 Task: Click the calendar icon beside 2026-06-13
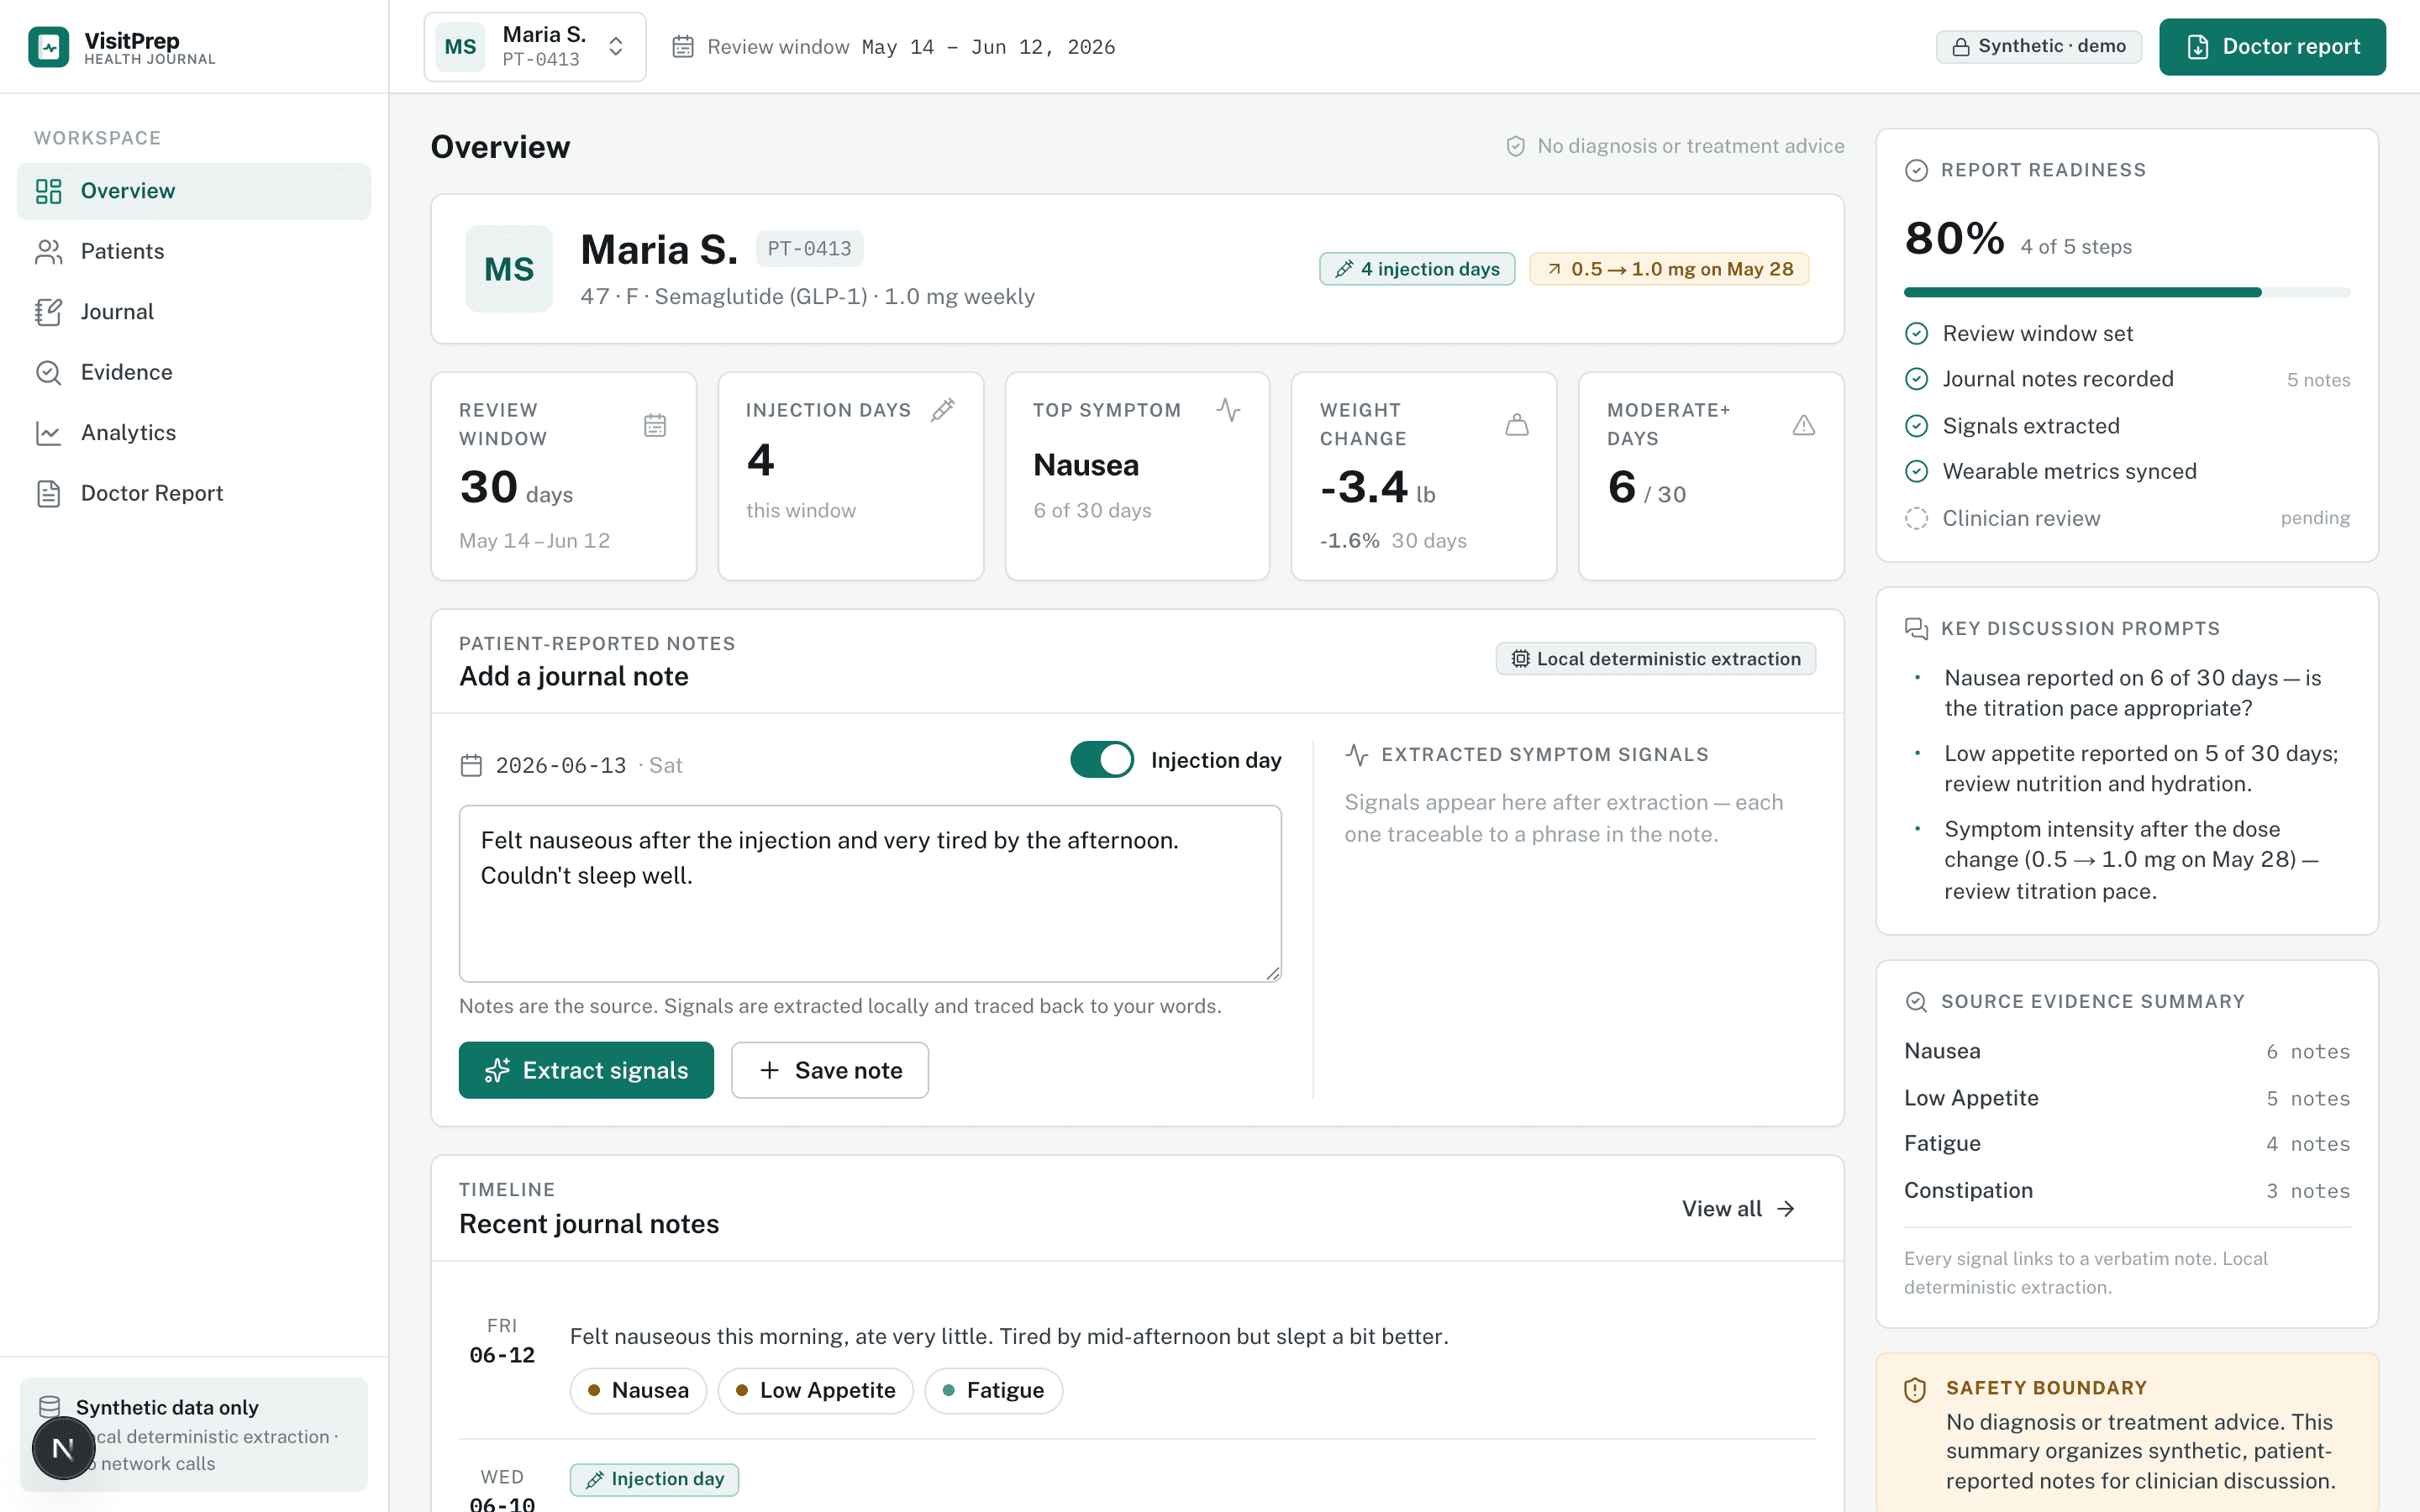pos(471,765)
